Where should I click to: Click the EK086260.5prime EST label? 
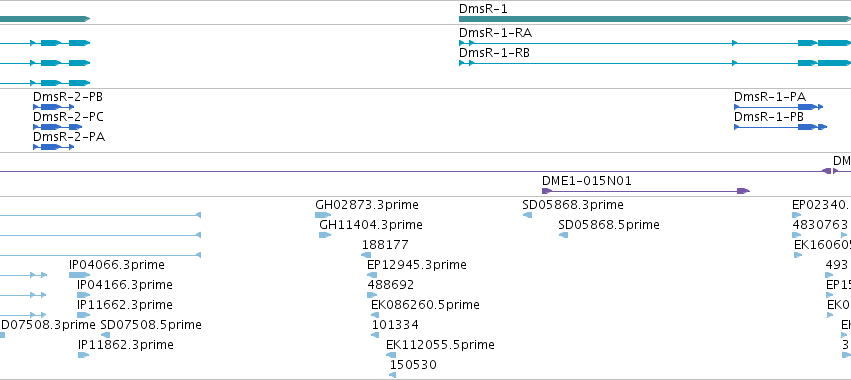[426, 305]
